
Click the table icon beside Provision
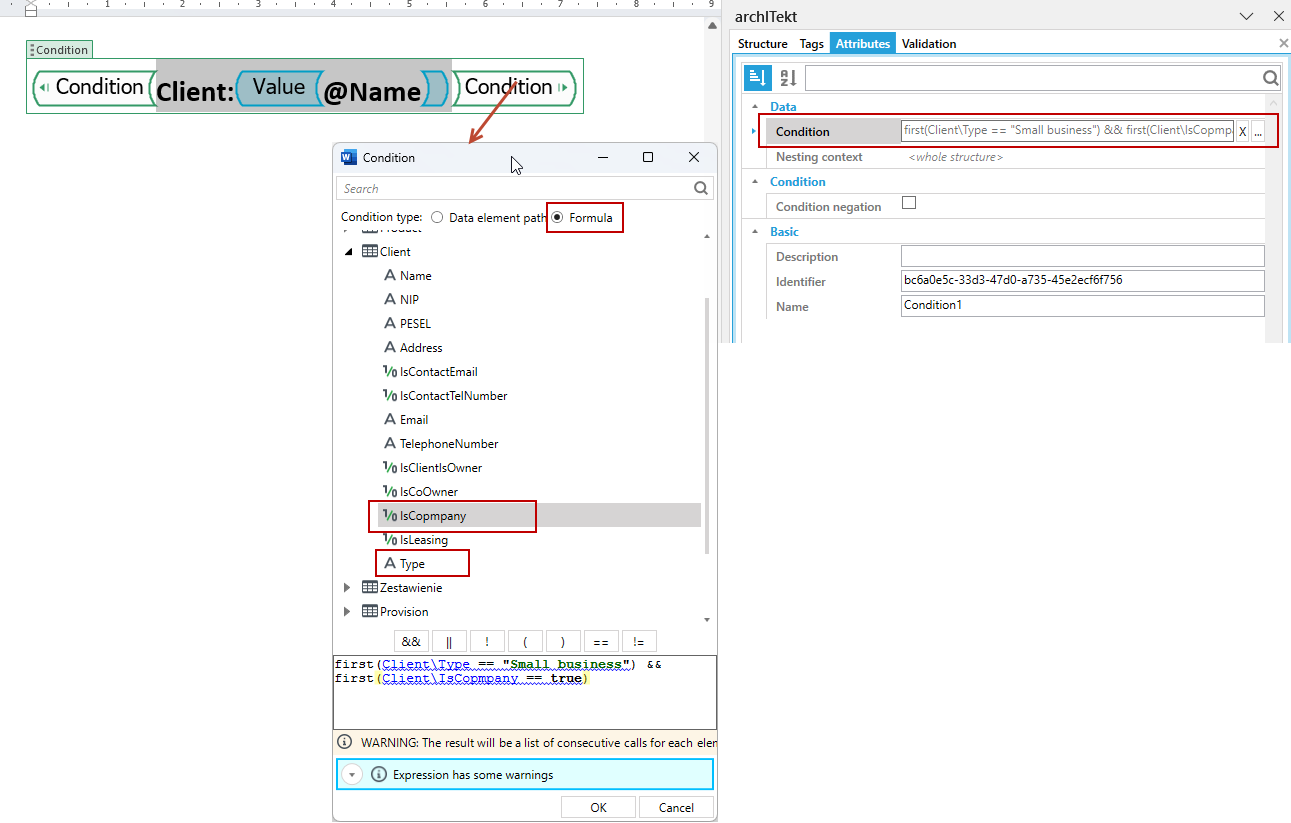point(370,612)
